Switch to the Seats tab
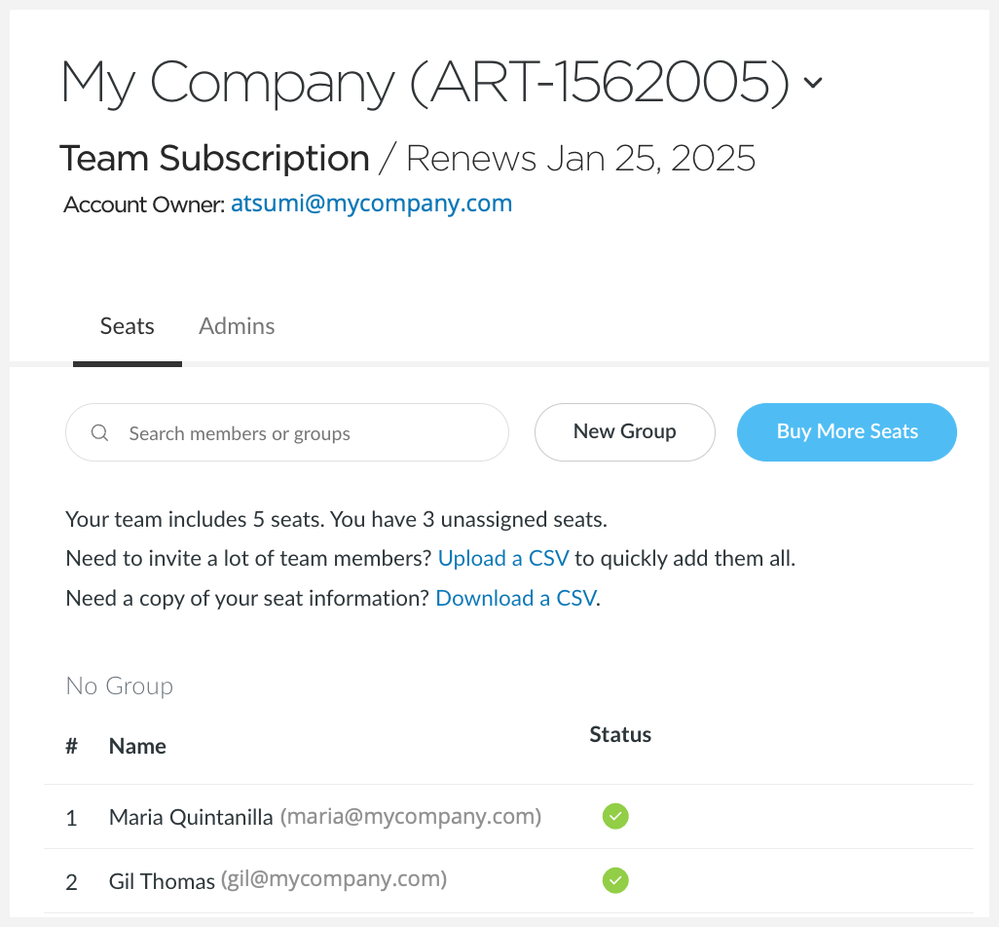This screenshot has height=927, width=999. (127, 326)
